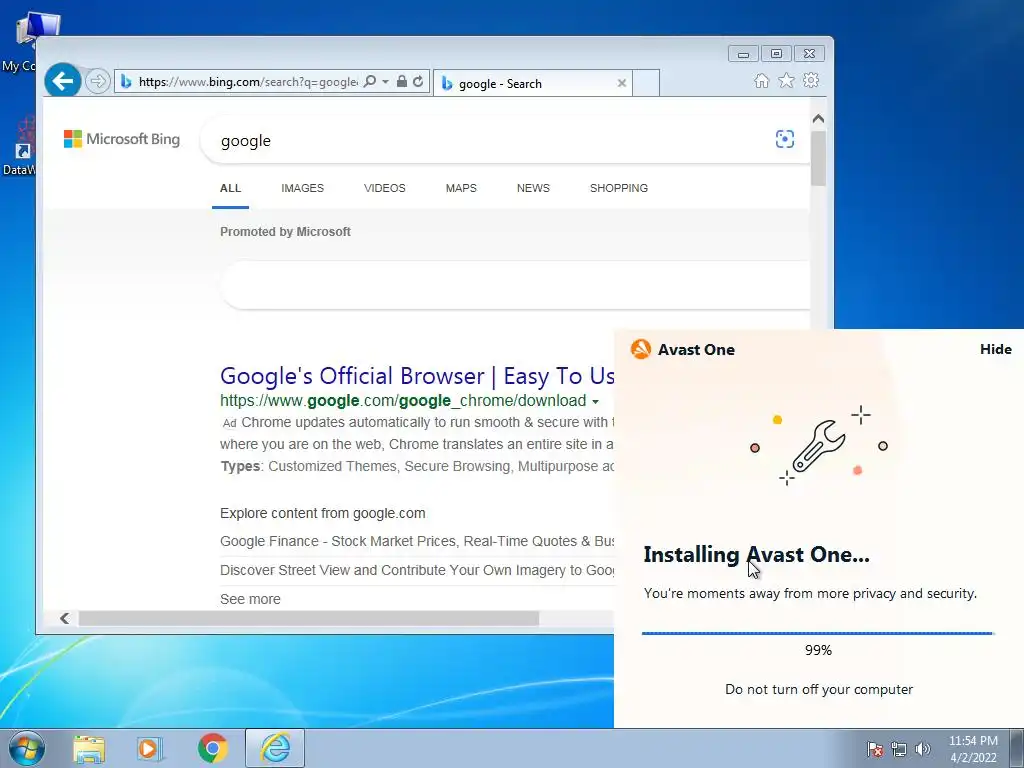The image size is (1024, 768).
Task: Select the google - Search tab
Action: (532, 84)
